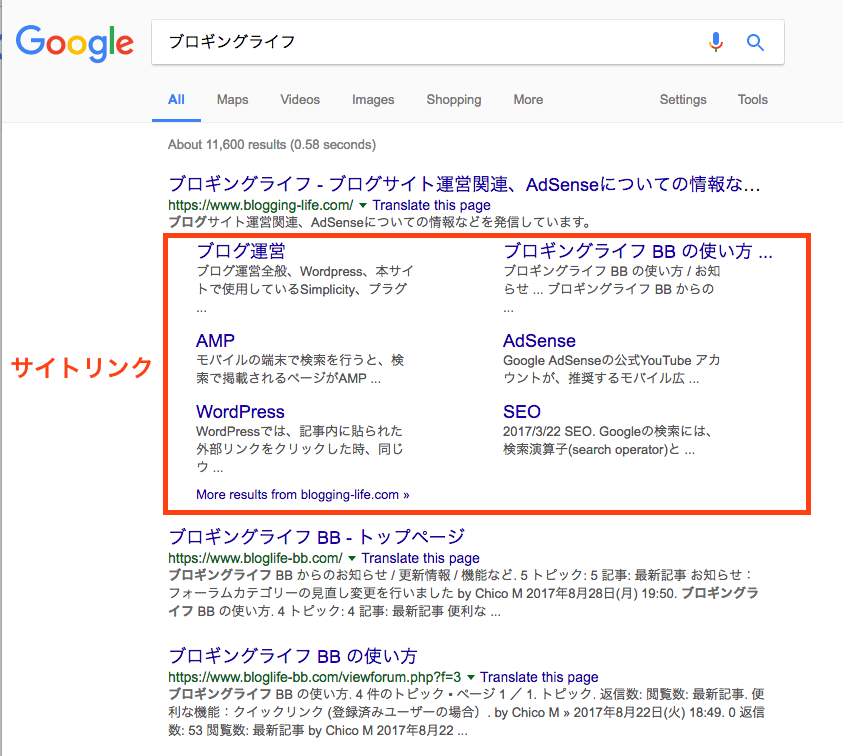Expand dropdown arrow next to bloglife-bb.com URL
Image resolution: width=843 pixels, height=756 pixels.
[x=352, y=558]
